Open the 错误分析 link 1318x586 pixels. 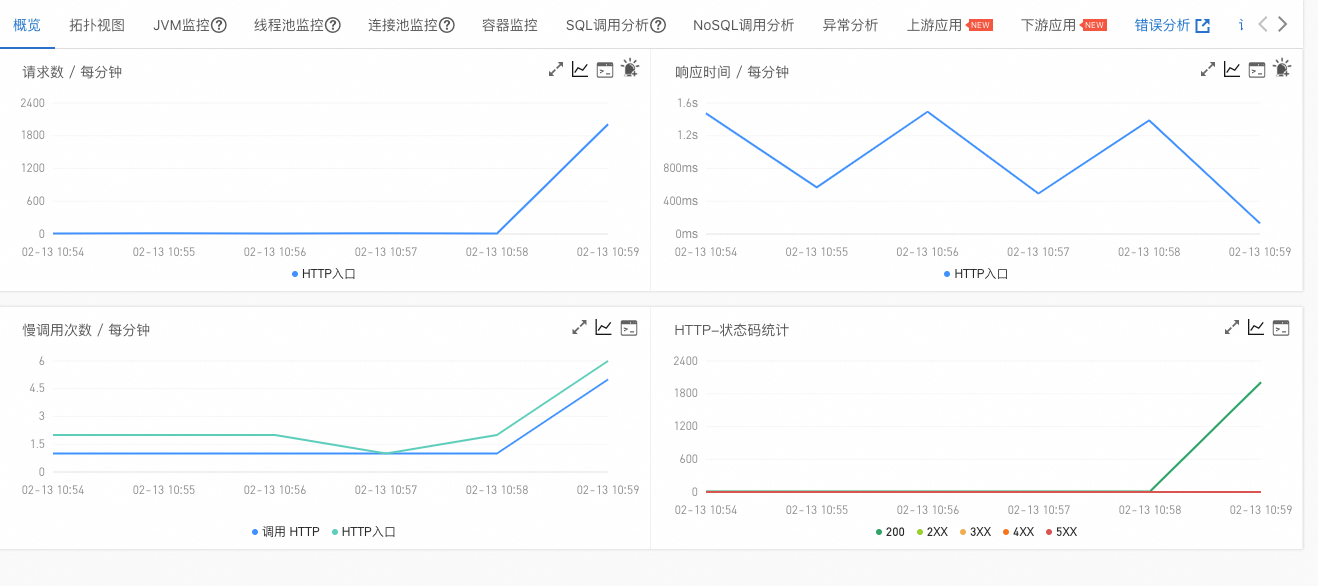1163,25
